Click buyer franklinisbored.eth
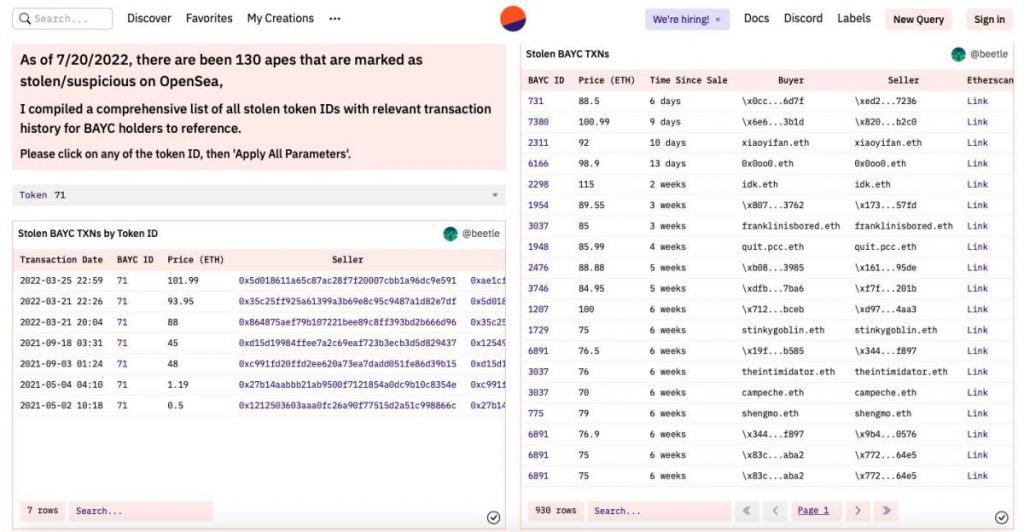 (791, 227)
